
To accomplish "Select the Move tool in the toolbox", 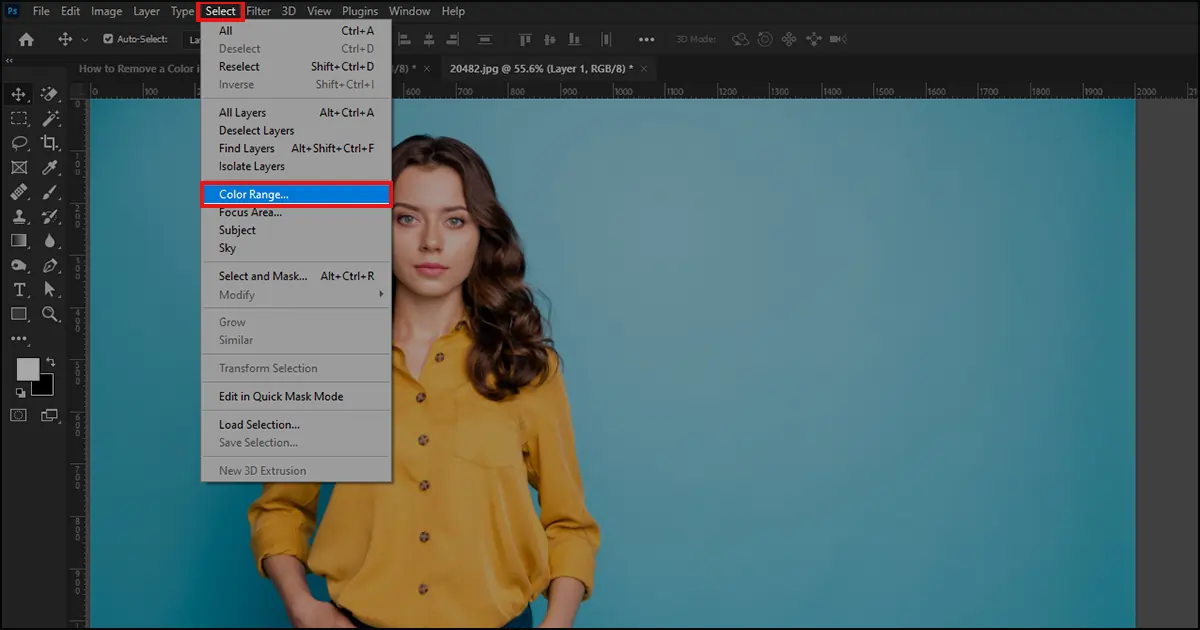I will point(18,94).
